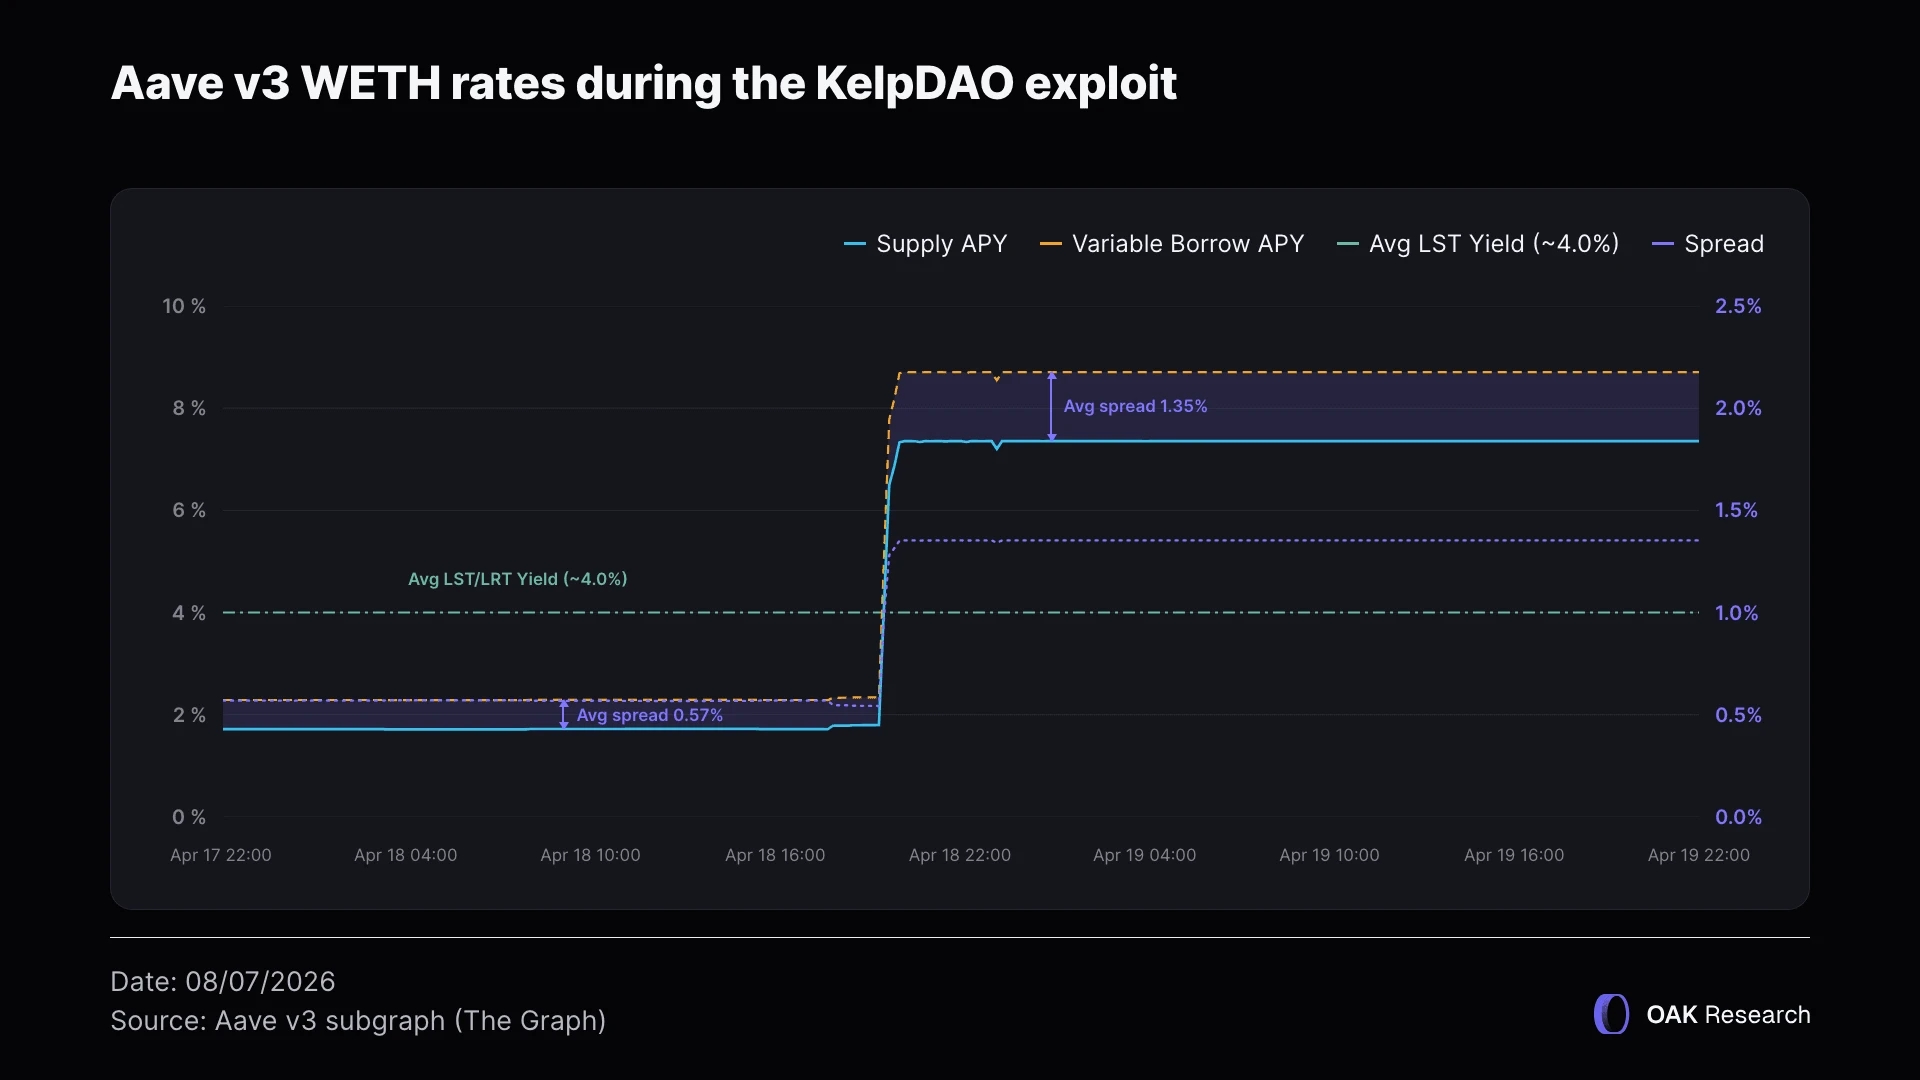The image size is (1920, 1080).
Task: Click the 'Apr 19 04:00' time label
Action: (x=1144, y=855)
